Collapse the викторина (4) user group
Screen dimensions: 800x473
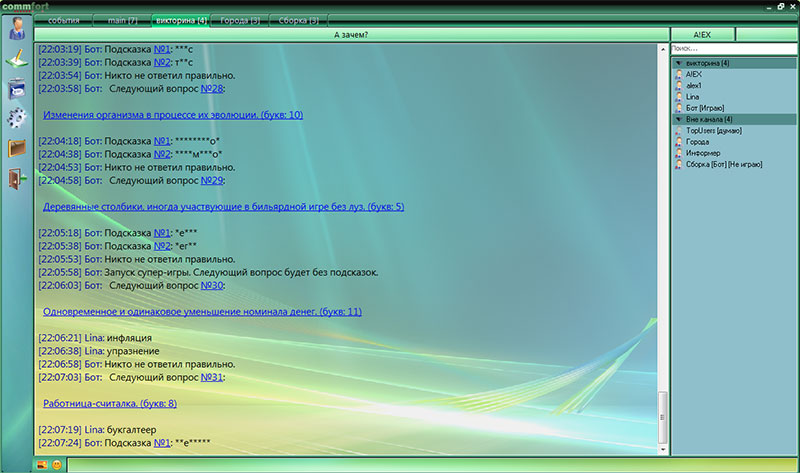[x=680, y=63]
